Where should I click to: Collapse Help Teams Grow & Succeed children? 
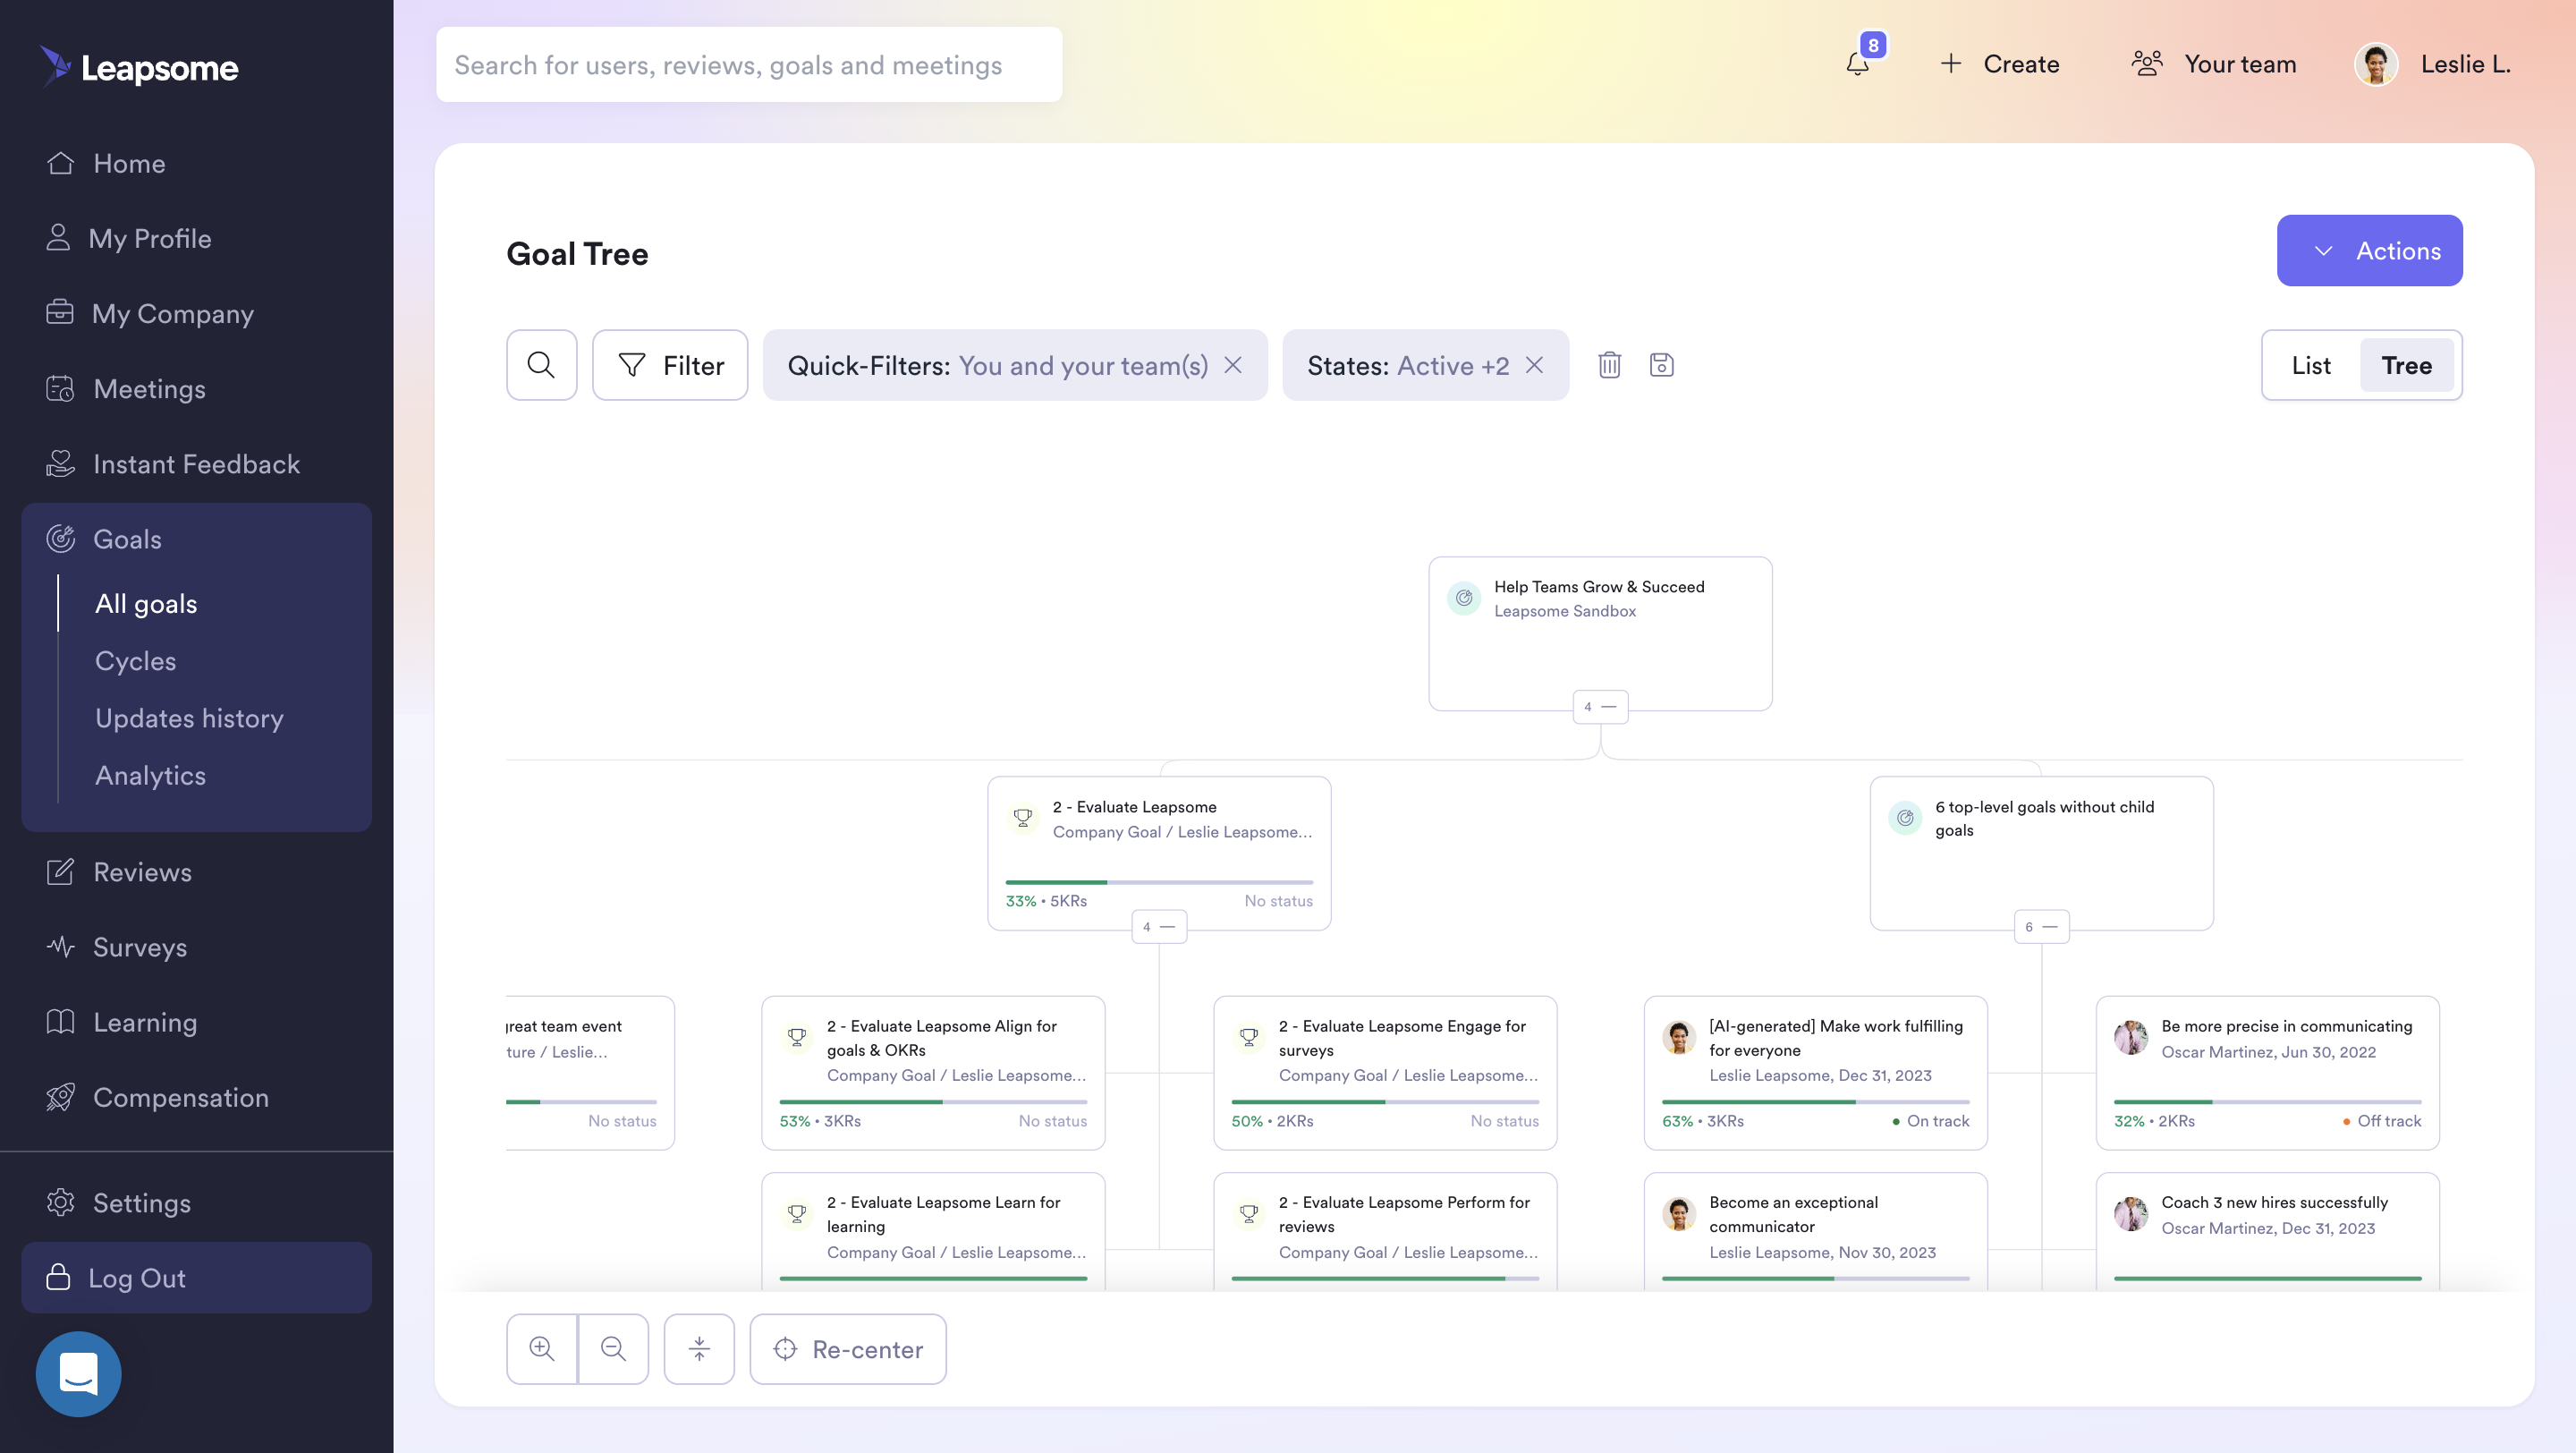[1600, 707]
